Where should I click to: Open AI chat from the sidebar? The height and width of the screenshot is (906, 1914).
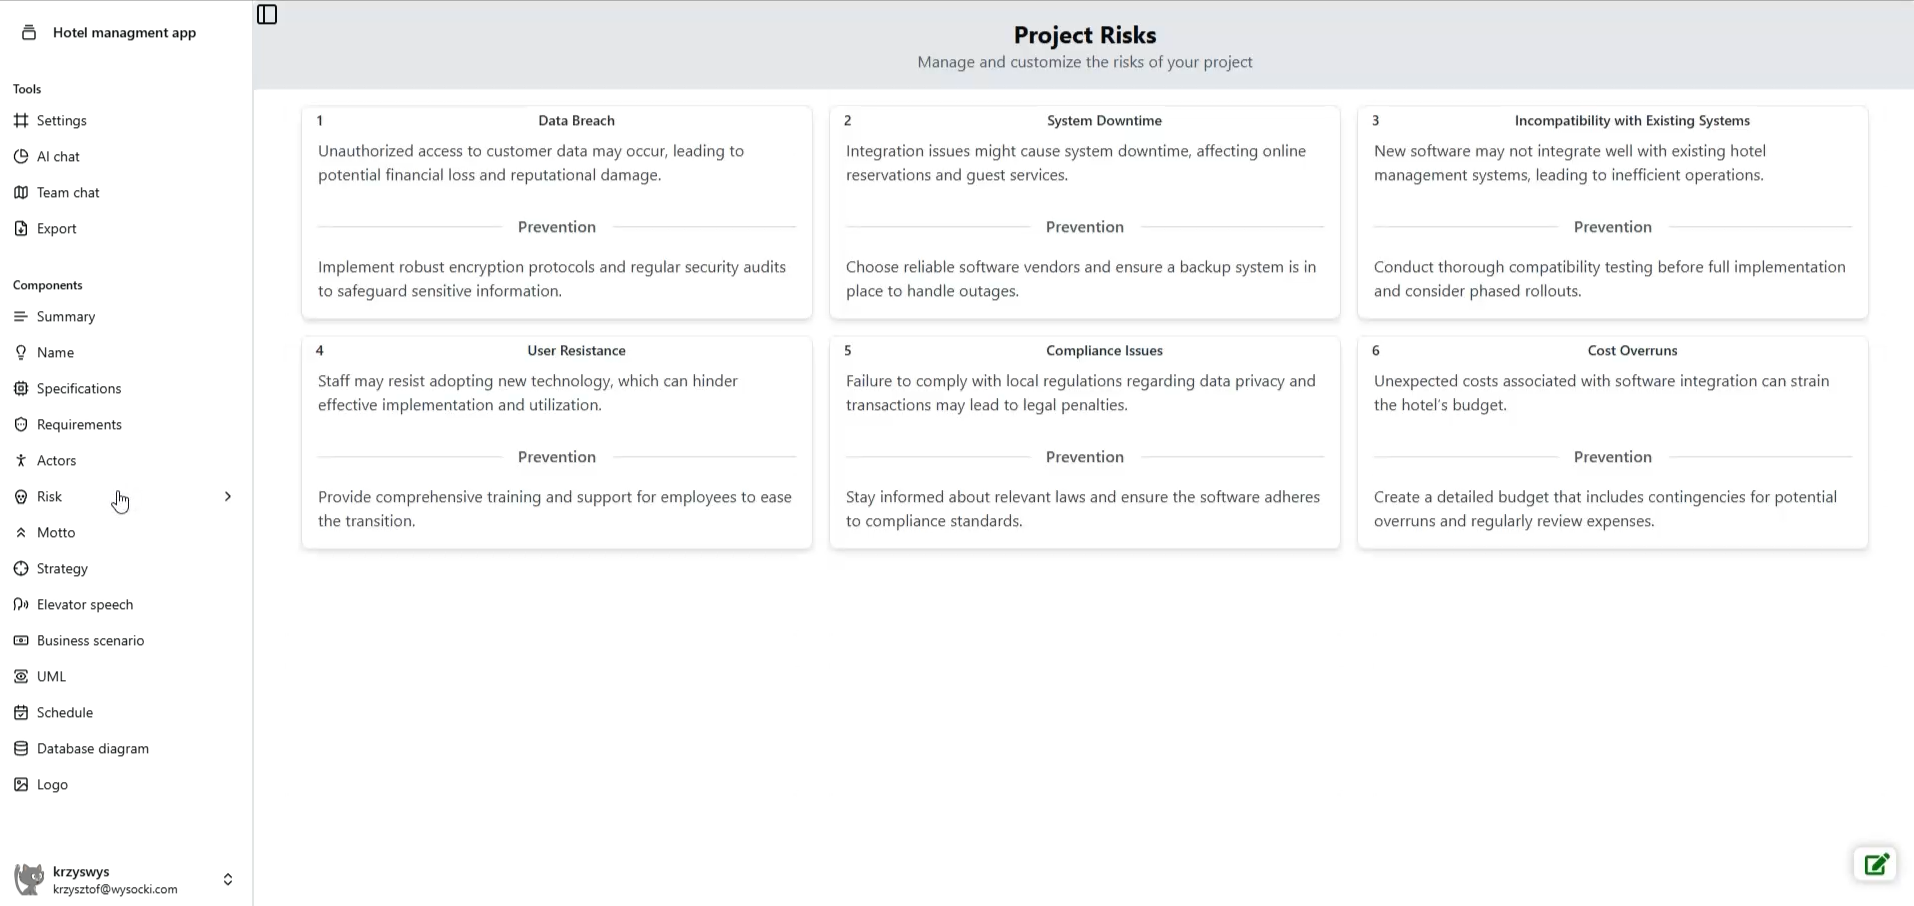point(58,157)
